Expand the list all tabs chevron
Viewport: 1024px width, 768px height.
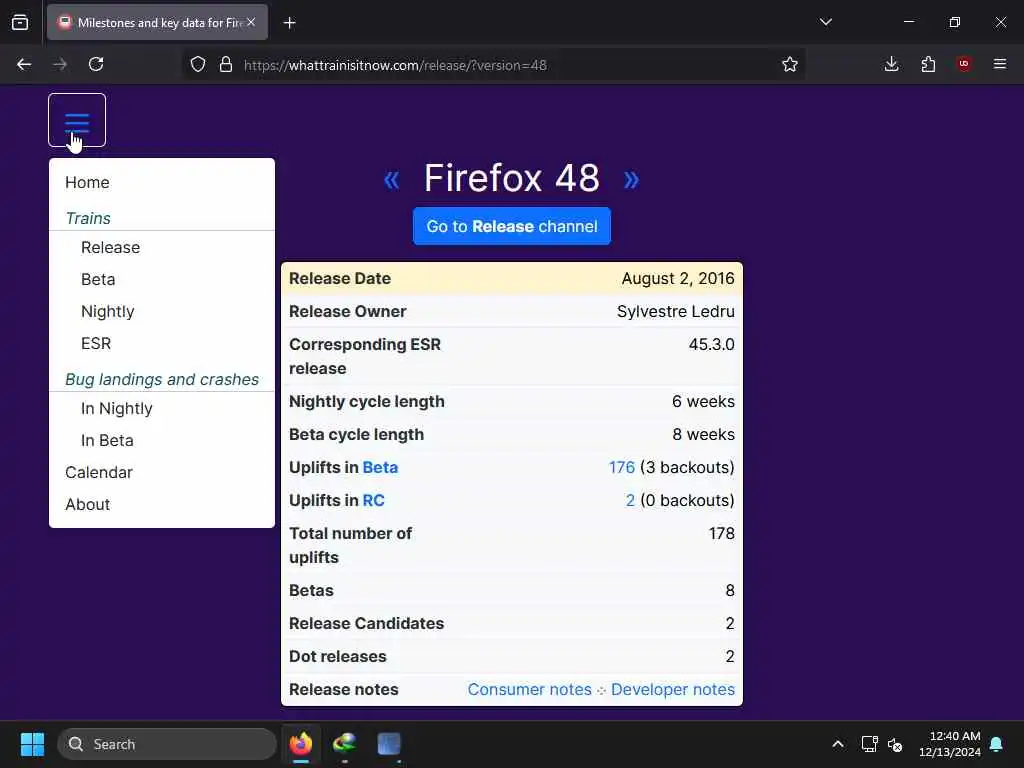[825, 22]
